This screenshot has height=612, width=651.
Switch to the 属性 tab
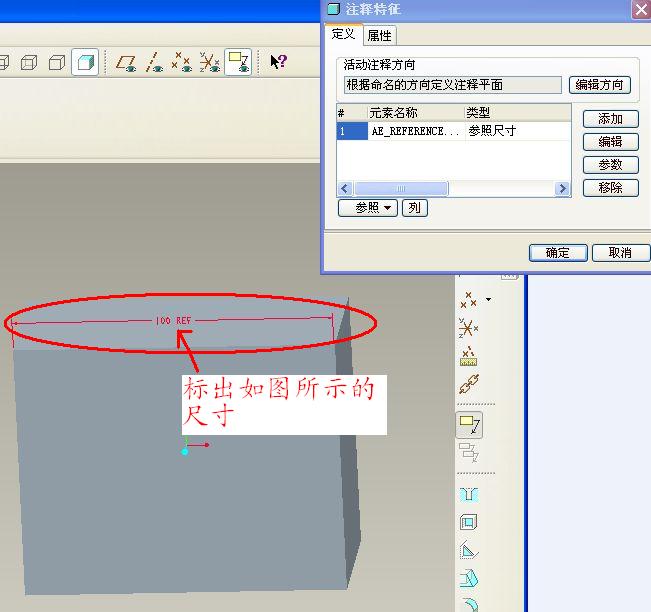coord(379,35)
